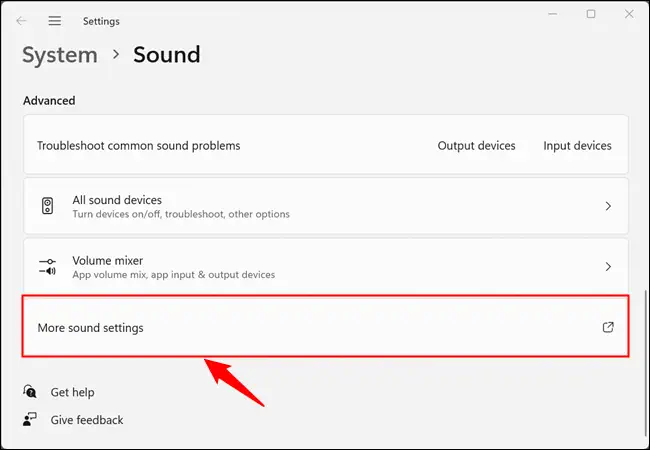Image resolution: width=650 pixels, height=450 pixels.
Task: Go to System in the breadcrumb
Action: coord(60,55)
